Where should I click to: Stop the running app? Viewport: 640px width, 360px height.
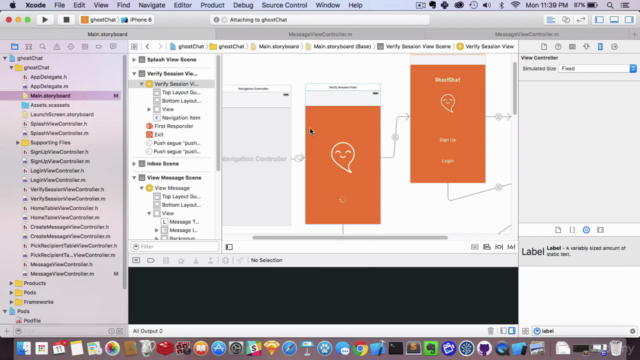[x=66, y=20]
